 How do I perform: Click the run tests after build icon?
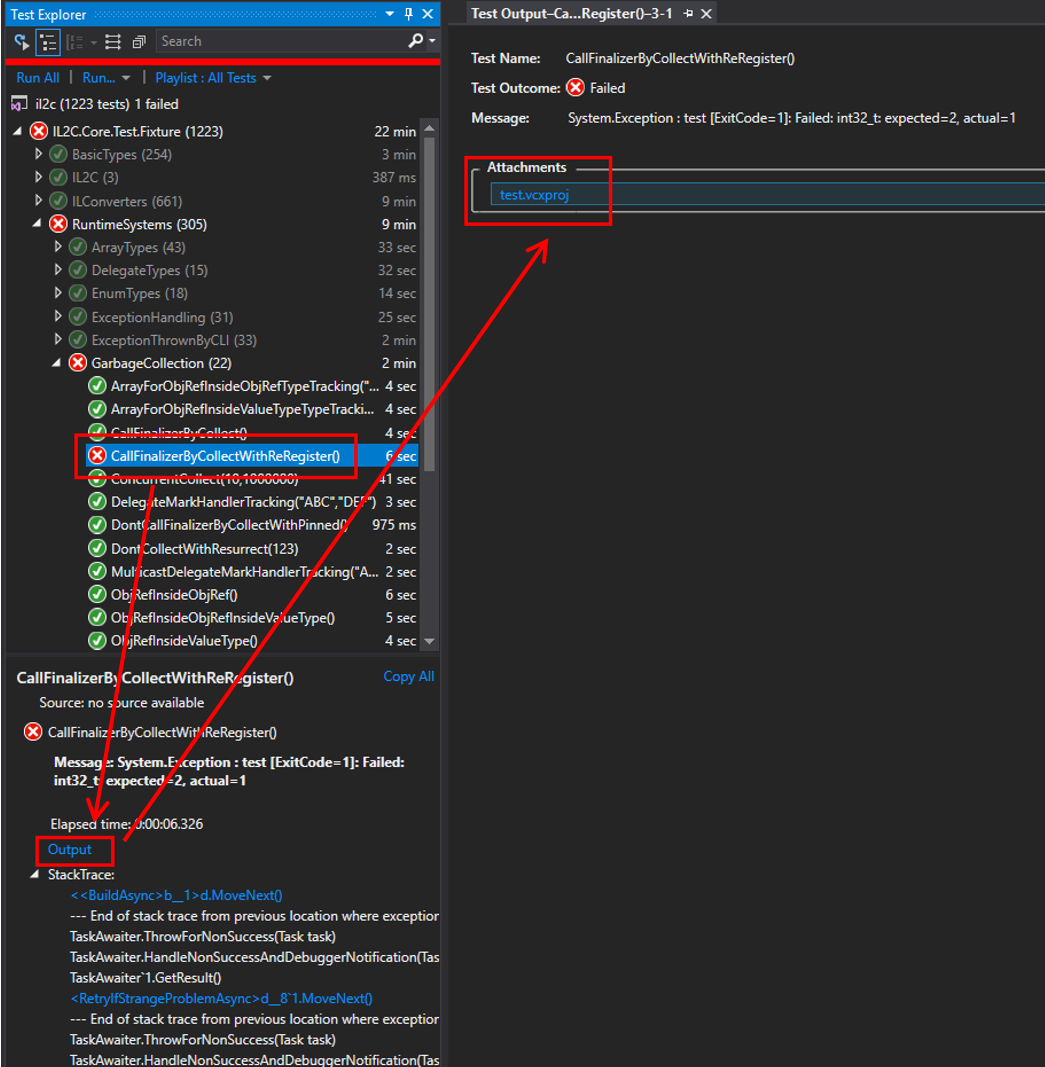[x=21, y=41]
